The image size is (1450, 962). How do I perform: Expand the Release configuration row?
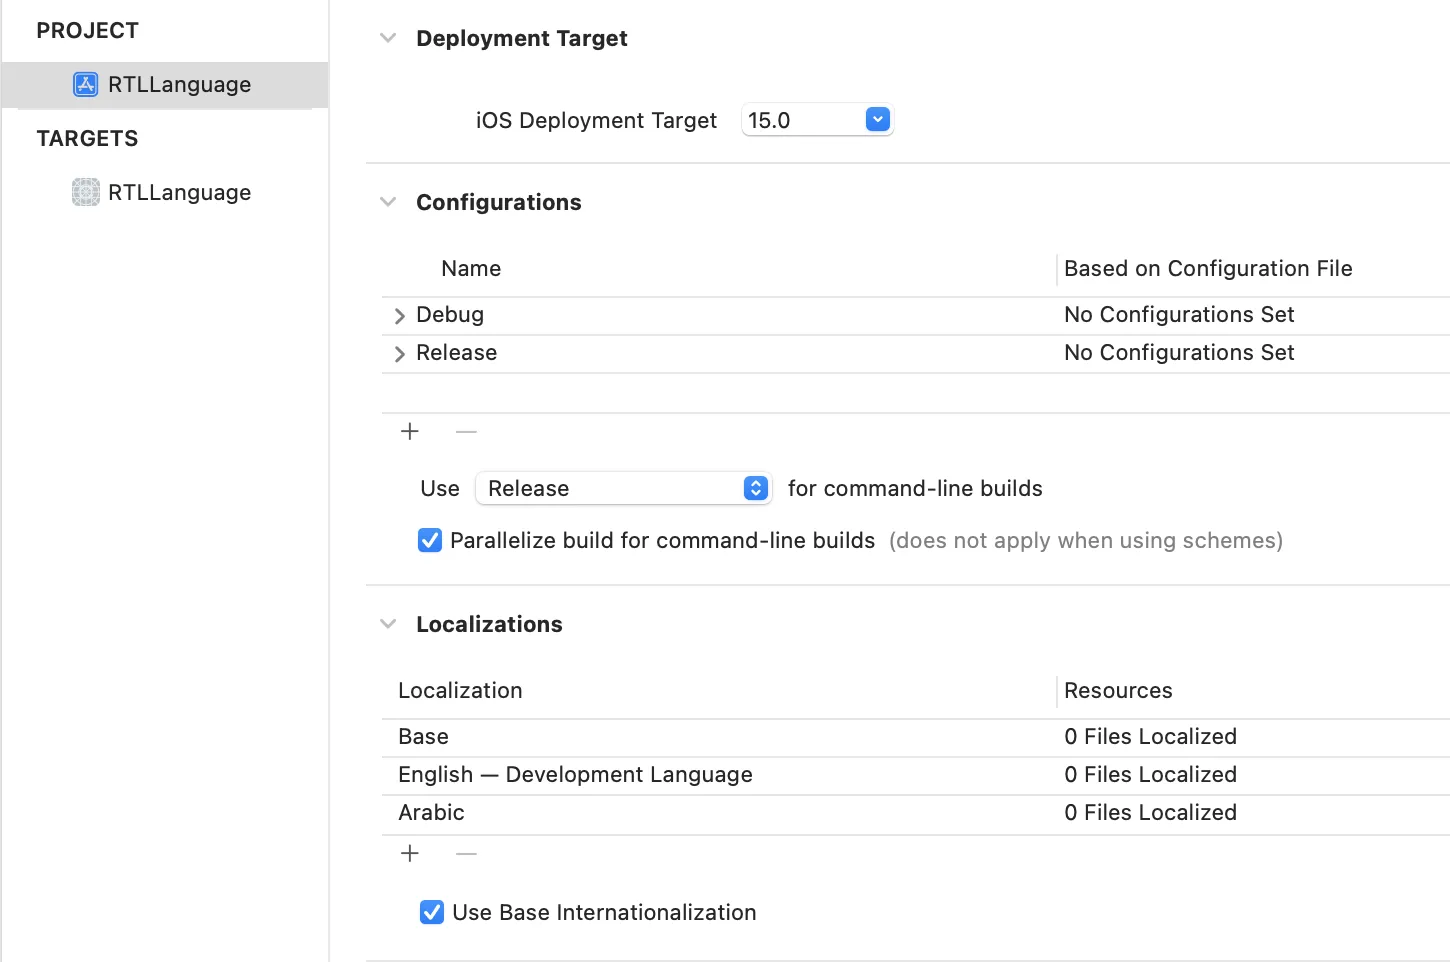coord(400,354)
